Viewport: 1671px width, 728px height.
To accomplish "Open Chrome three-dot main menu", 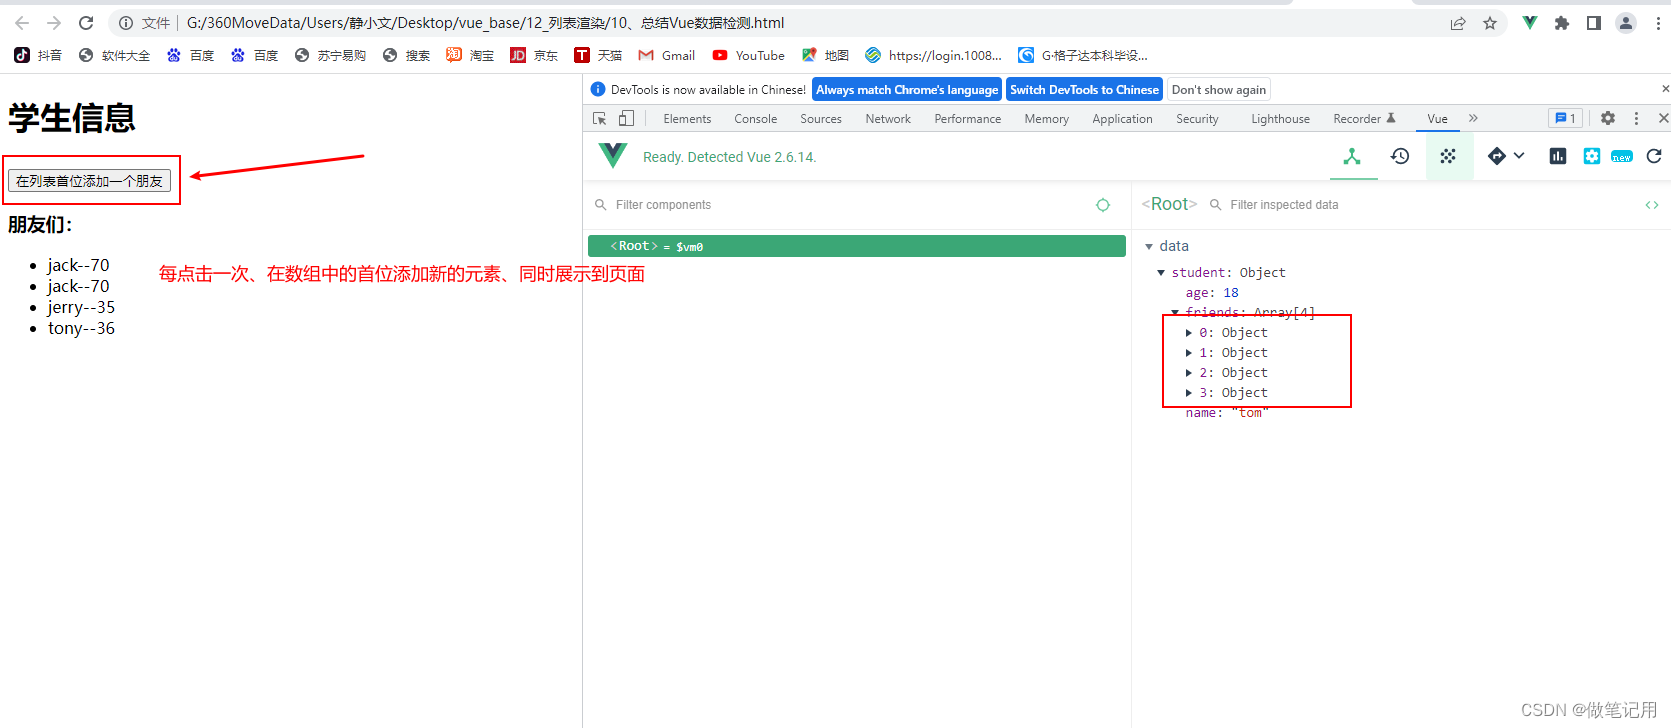I will coord(1658,23).
